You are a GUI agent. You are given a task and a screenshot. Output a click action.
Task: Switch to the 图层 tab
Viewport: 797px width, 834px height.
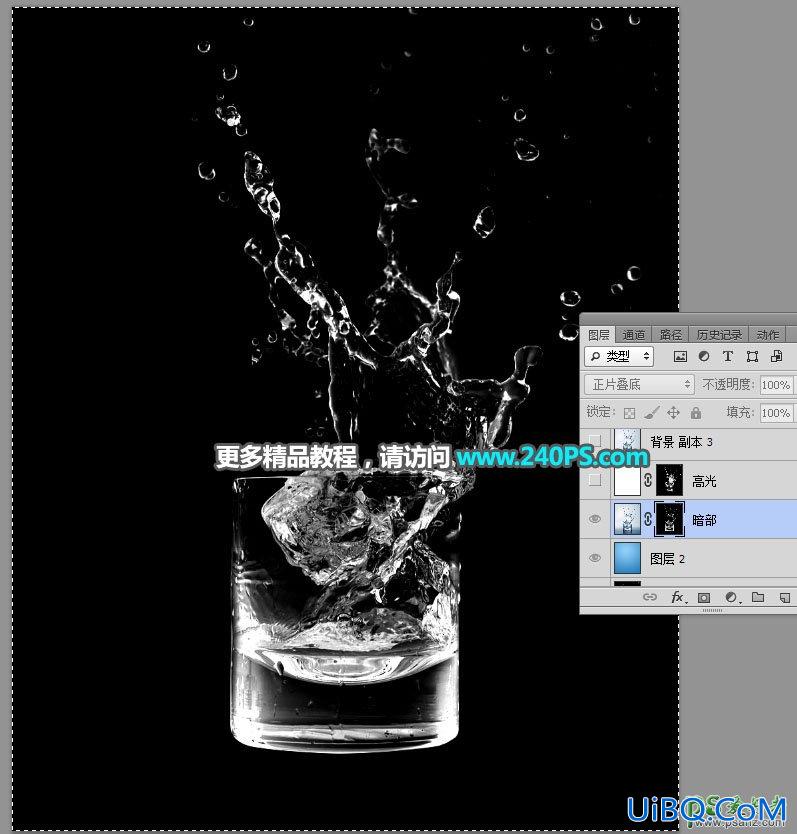pos(599,335)
